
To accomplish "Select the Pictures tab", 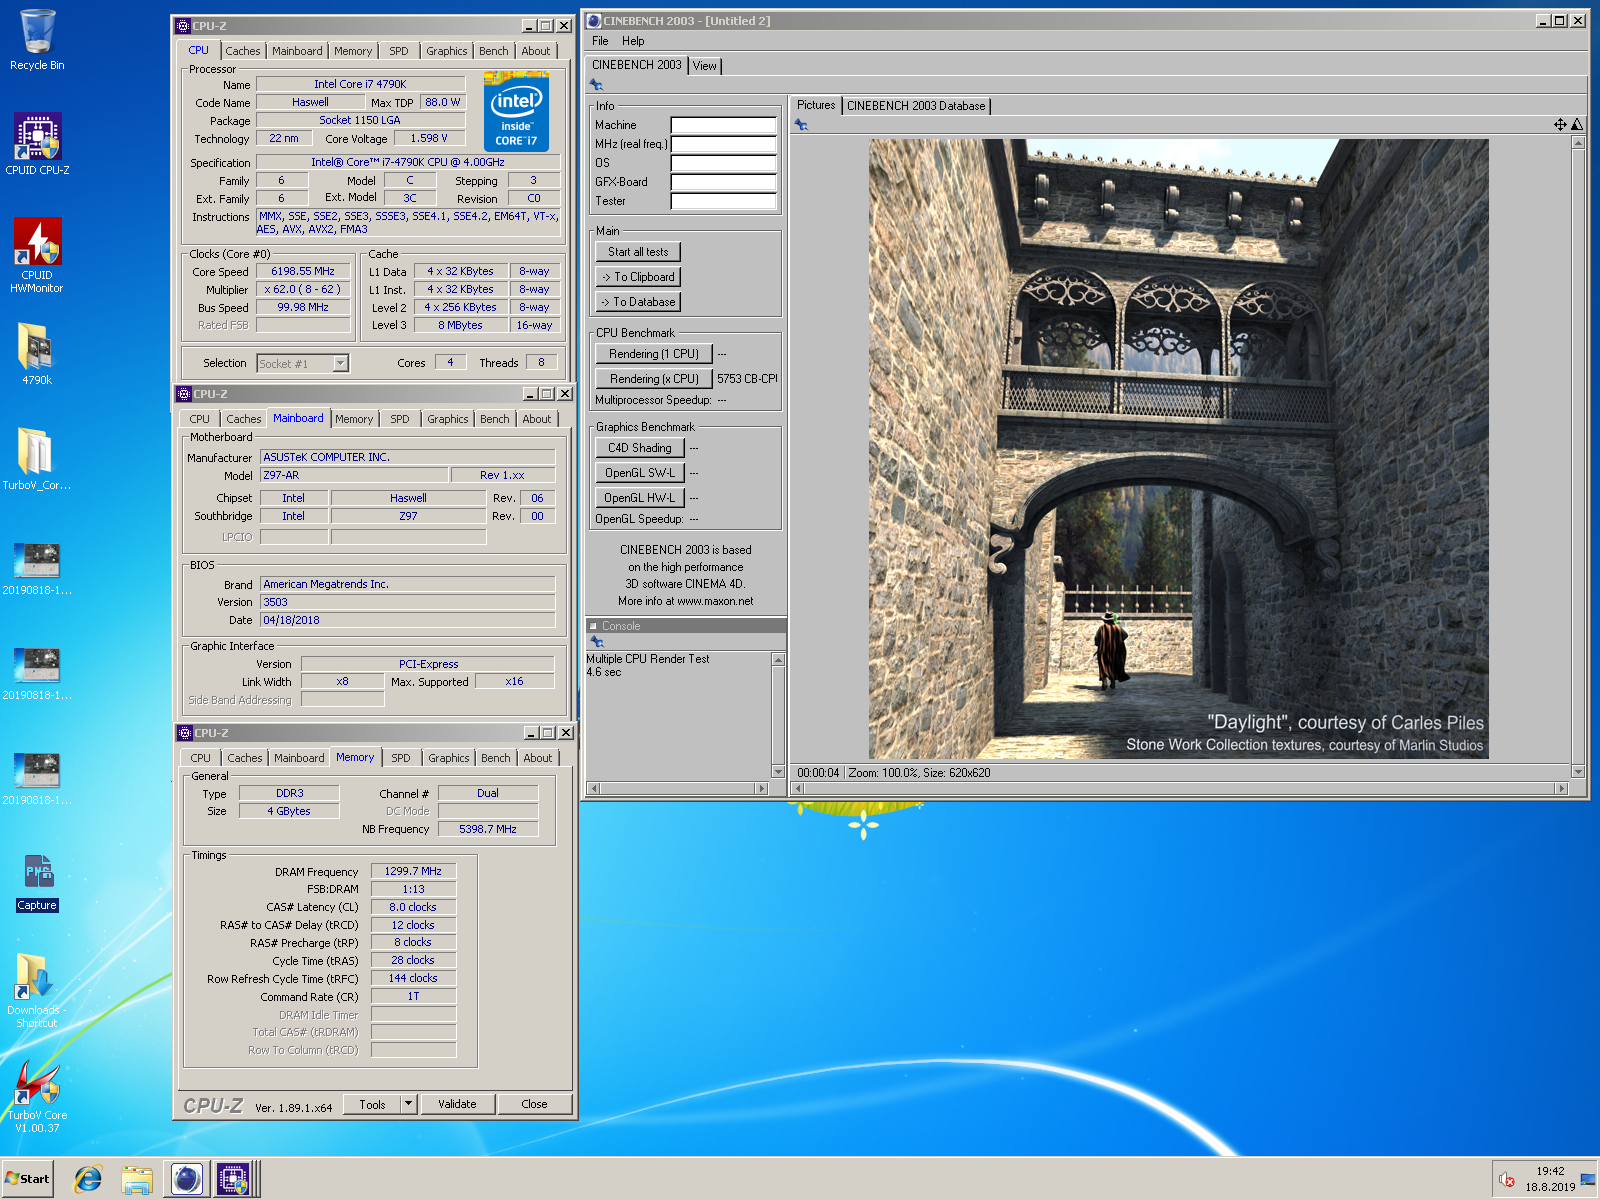I will click(x=816, y=105).
